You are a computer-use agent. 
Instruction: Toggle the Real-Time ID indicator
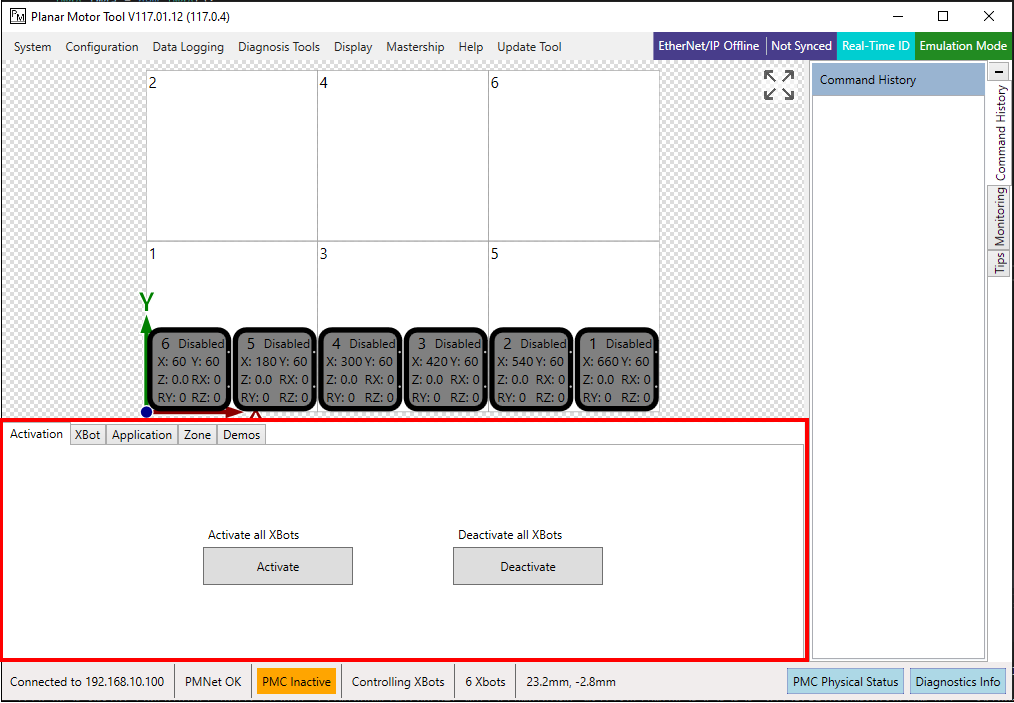[x=875, y=46]
